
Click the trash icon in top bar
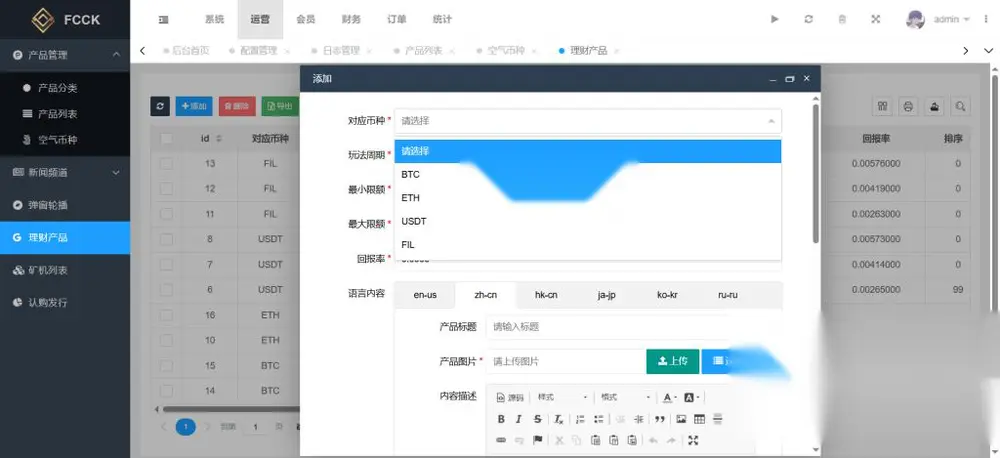point(842,19)
